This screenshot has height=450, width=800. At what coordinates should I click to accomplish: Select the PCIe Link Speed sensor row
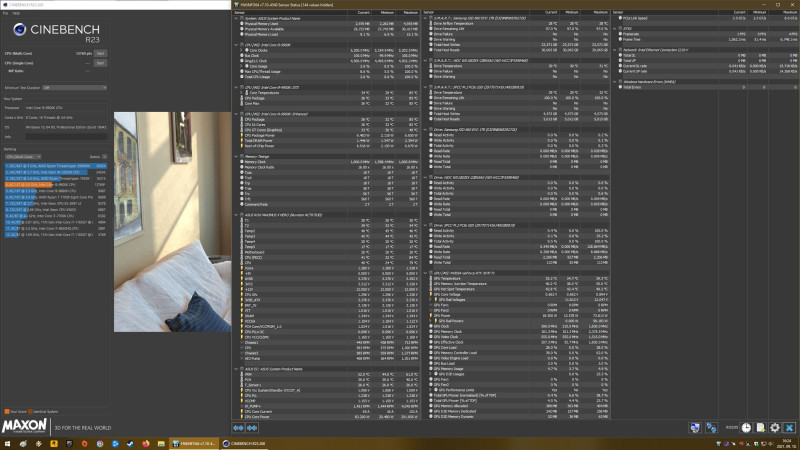tap(706, 18)
